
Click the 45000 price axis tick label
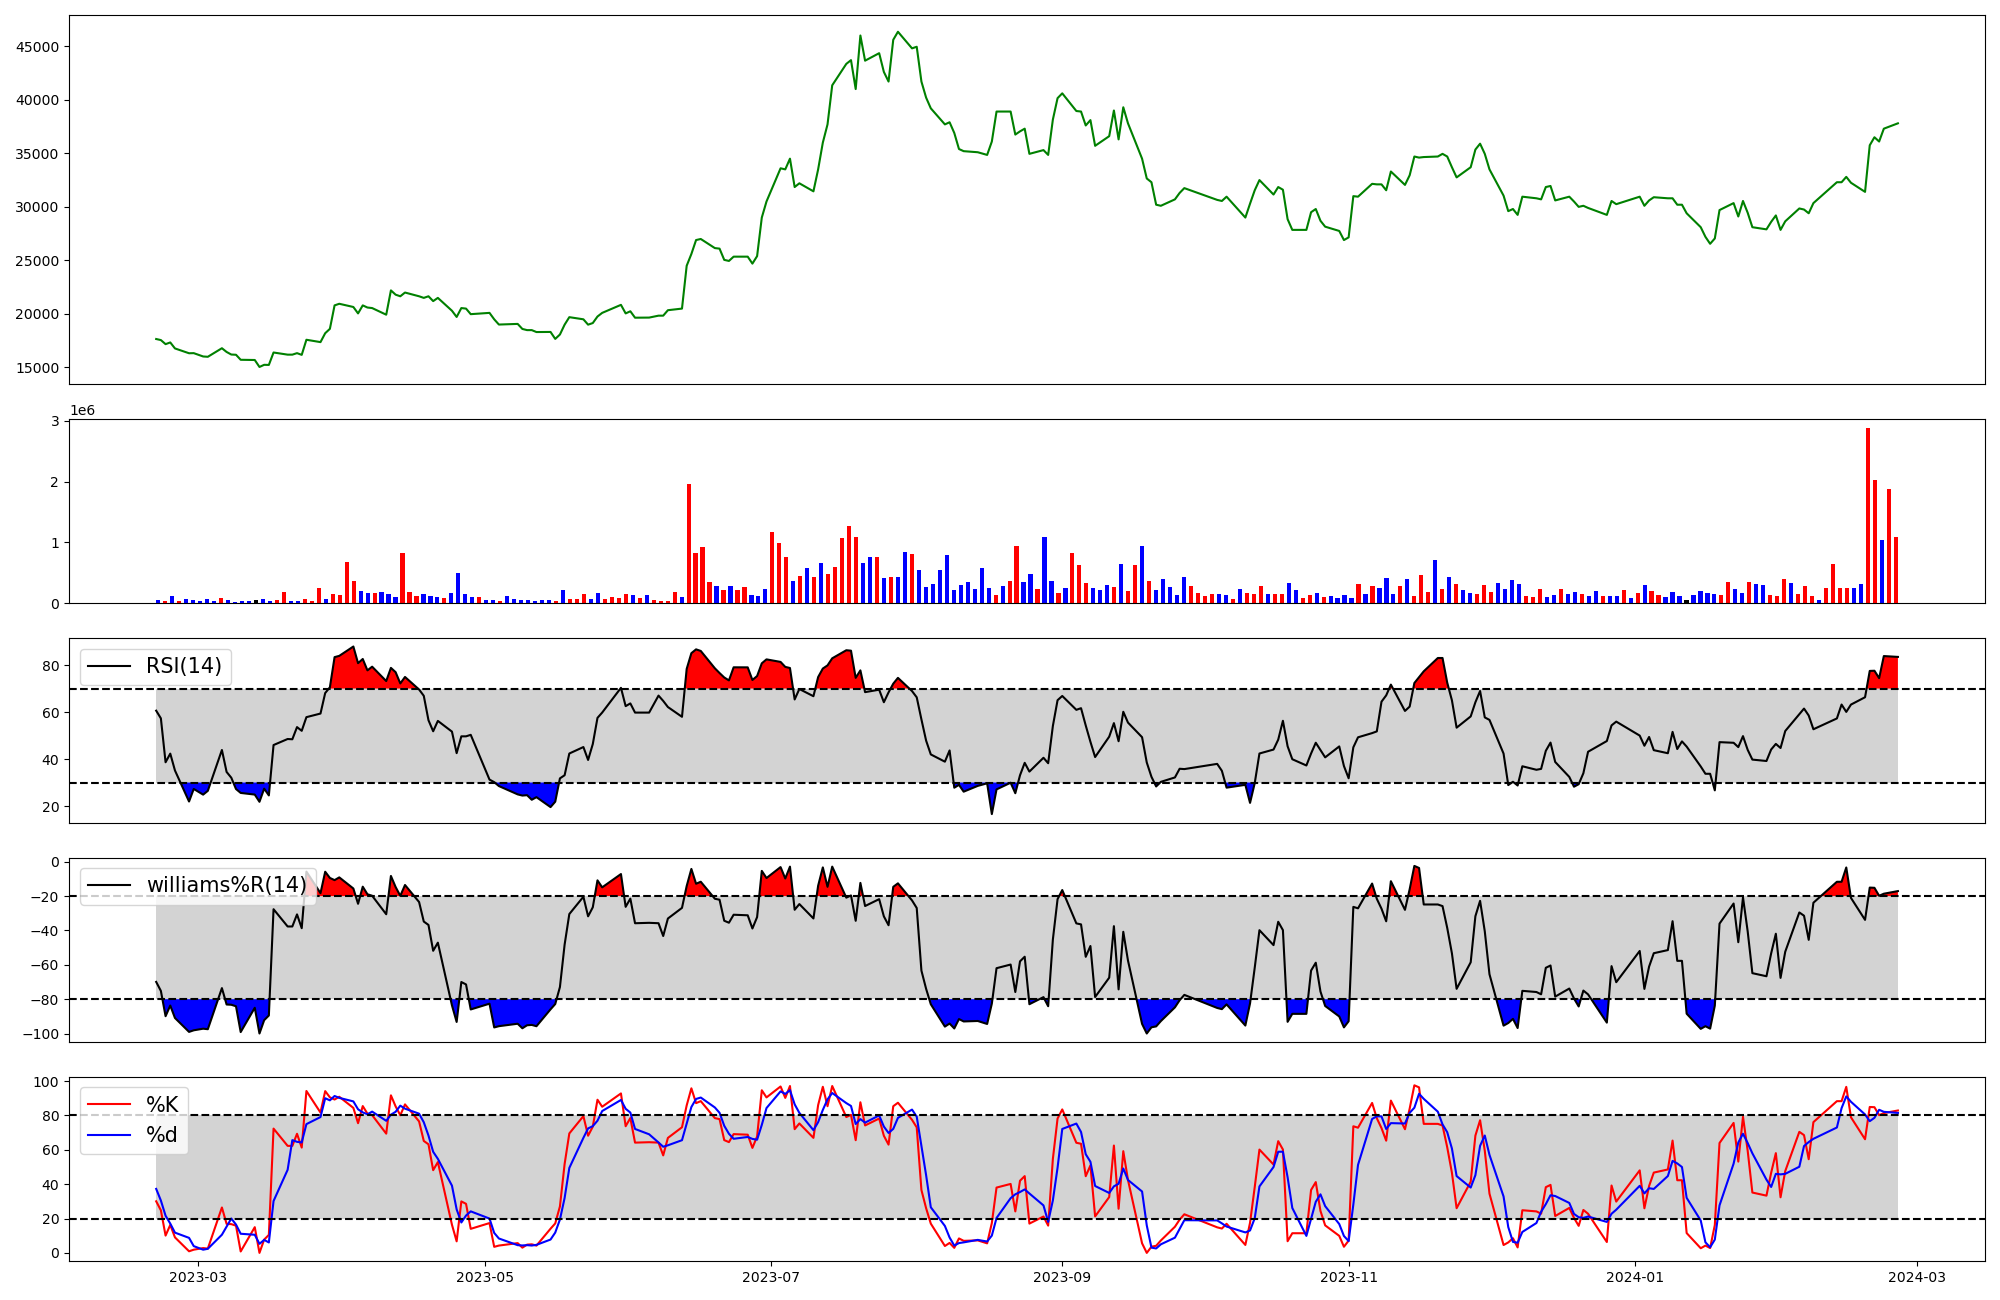click(38, 47)
